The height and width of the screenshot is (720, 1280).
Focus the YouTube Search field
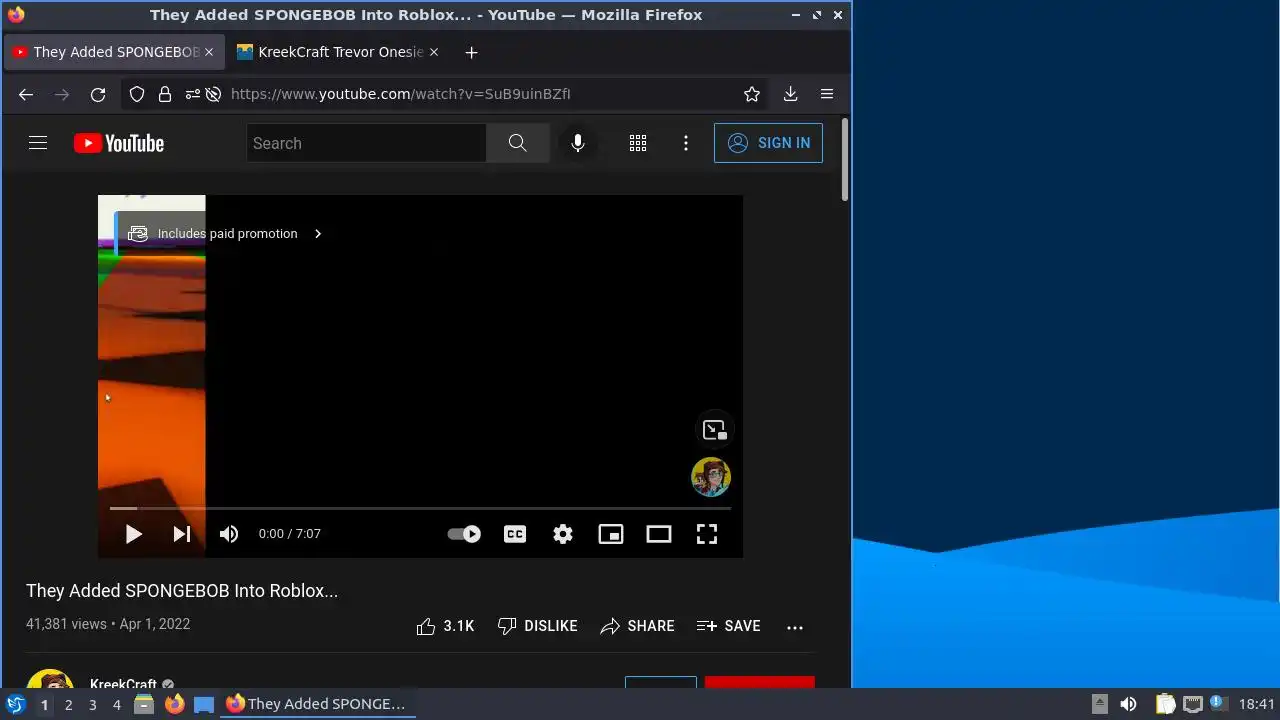366,143
